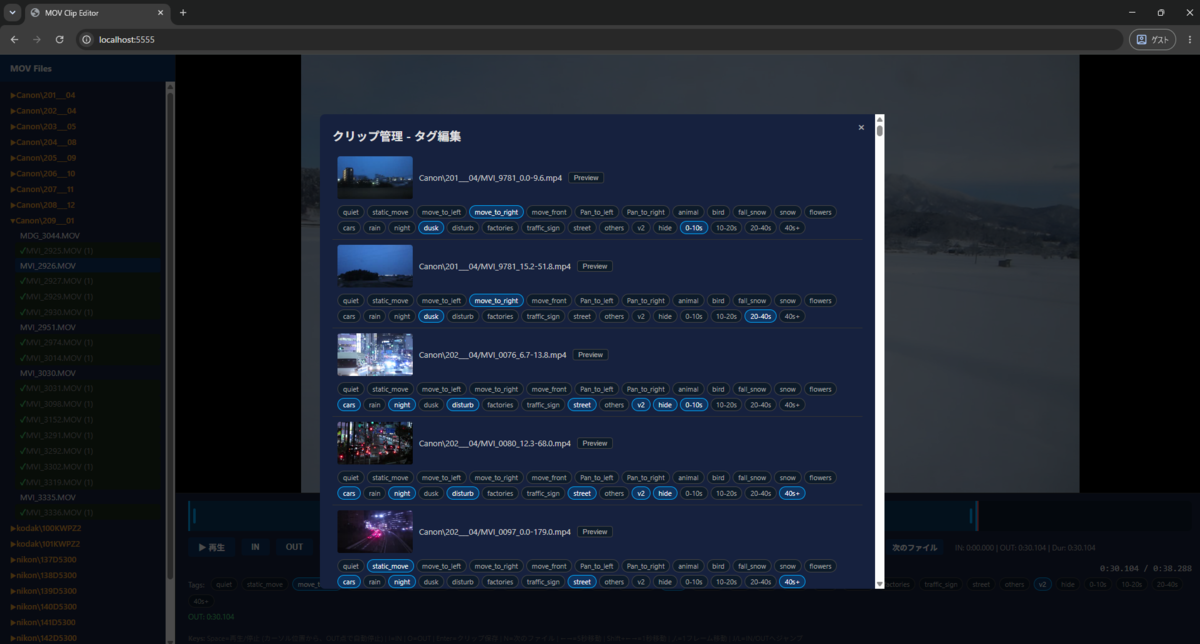This screenshot has height=644, width=1200.
Task: Toggle street tag on MVI_0080 clip
Action: [x=582, y=493]
